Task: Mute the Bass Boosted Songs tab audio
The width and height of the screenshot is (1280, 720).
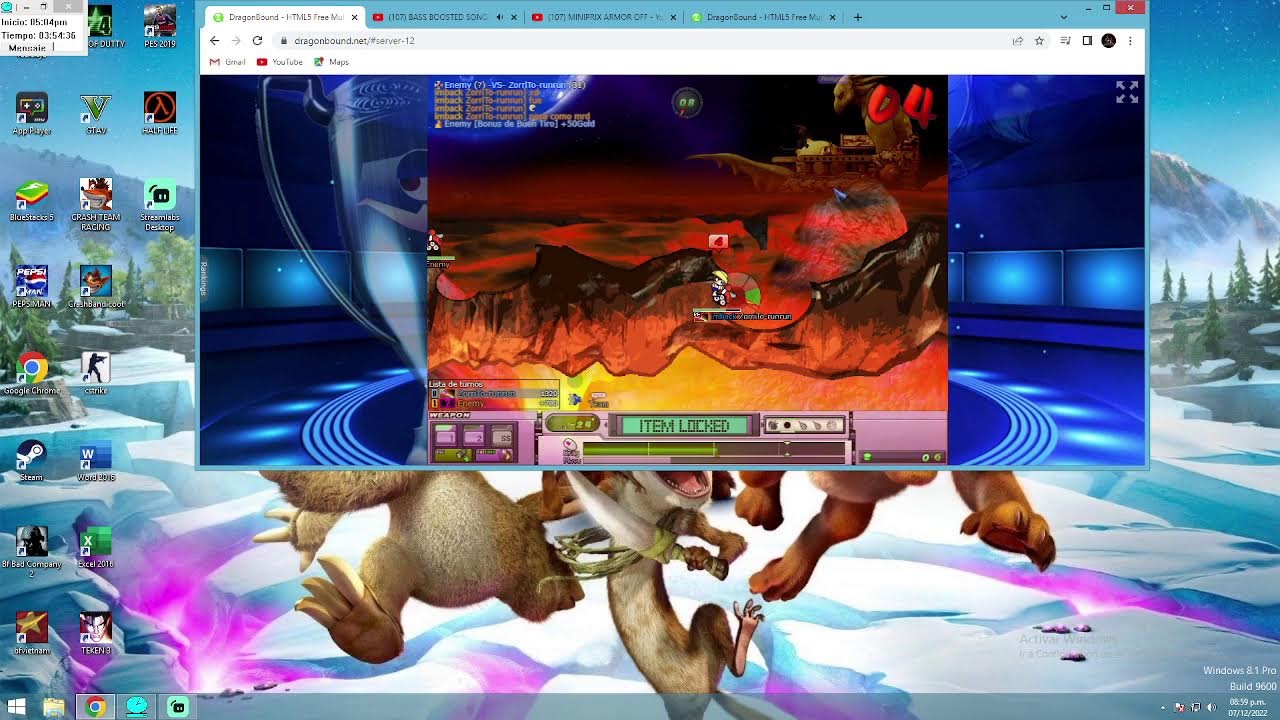Action: pos(499,17)
